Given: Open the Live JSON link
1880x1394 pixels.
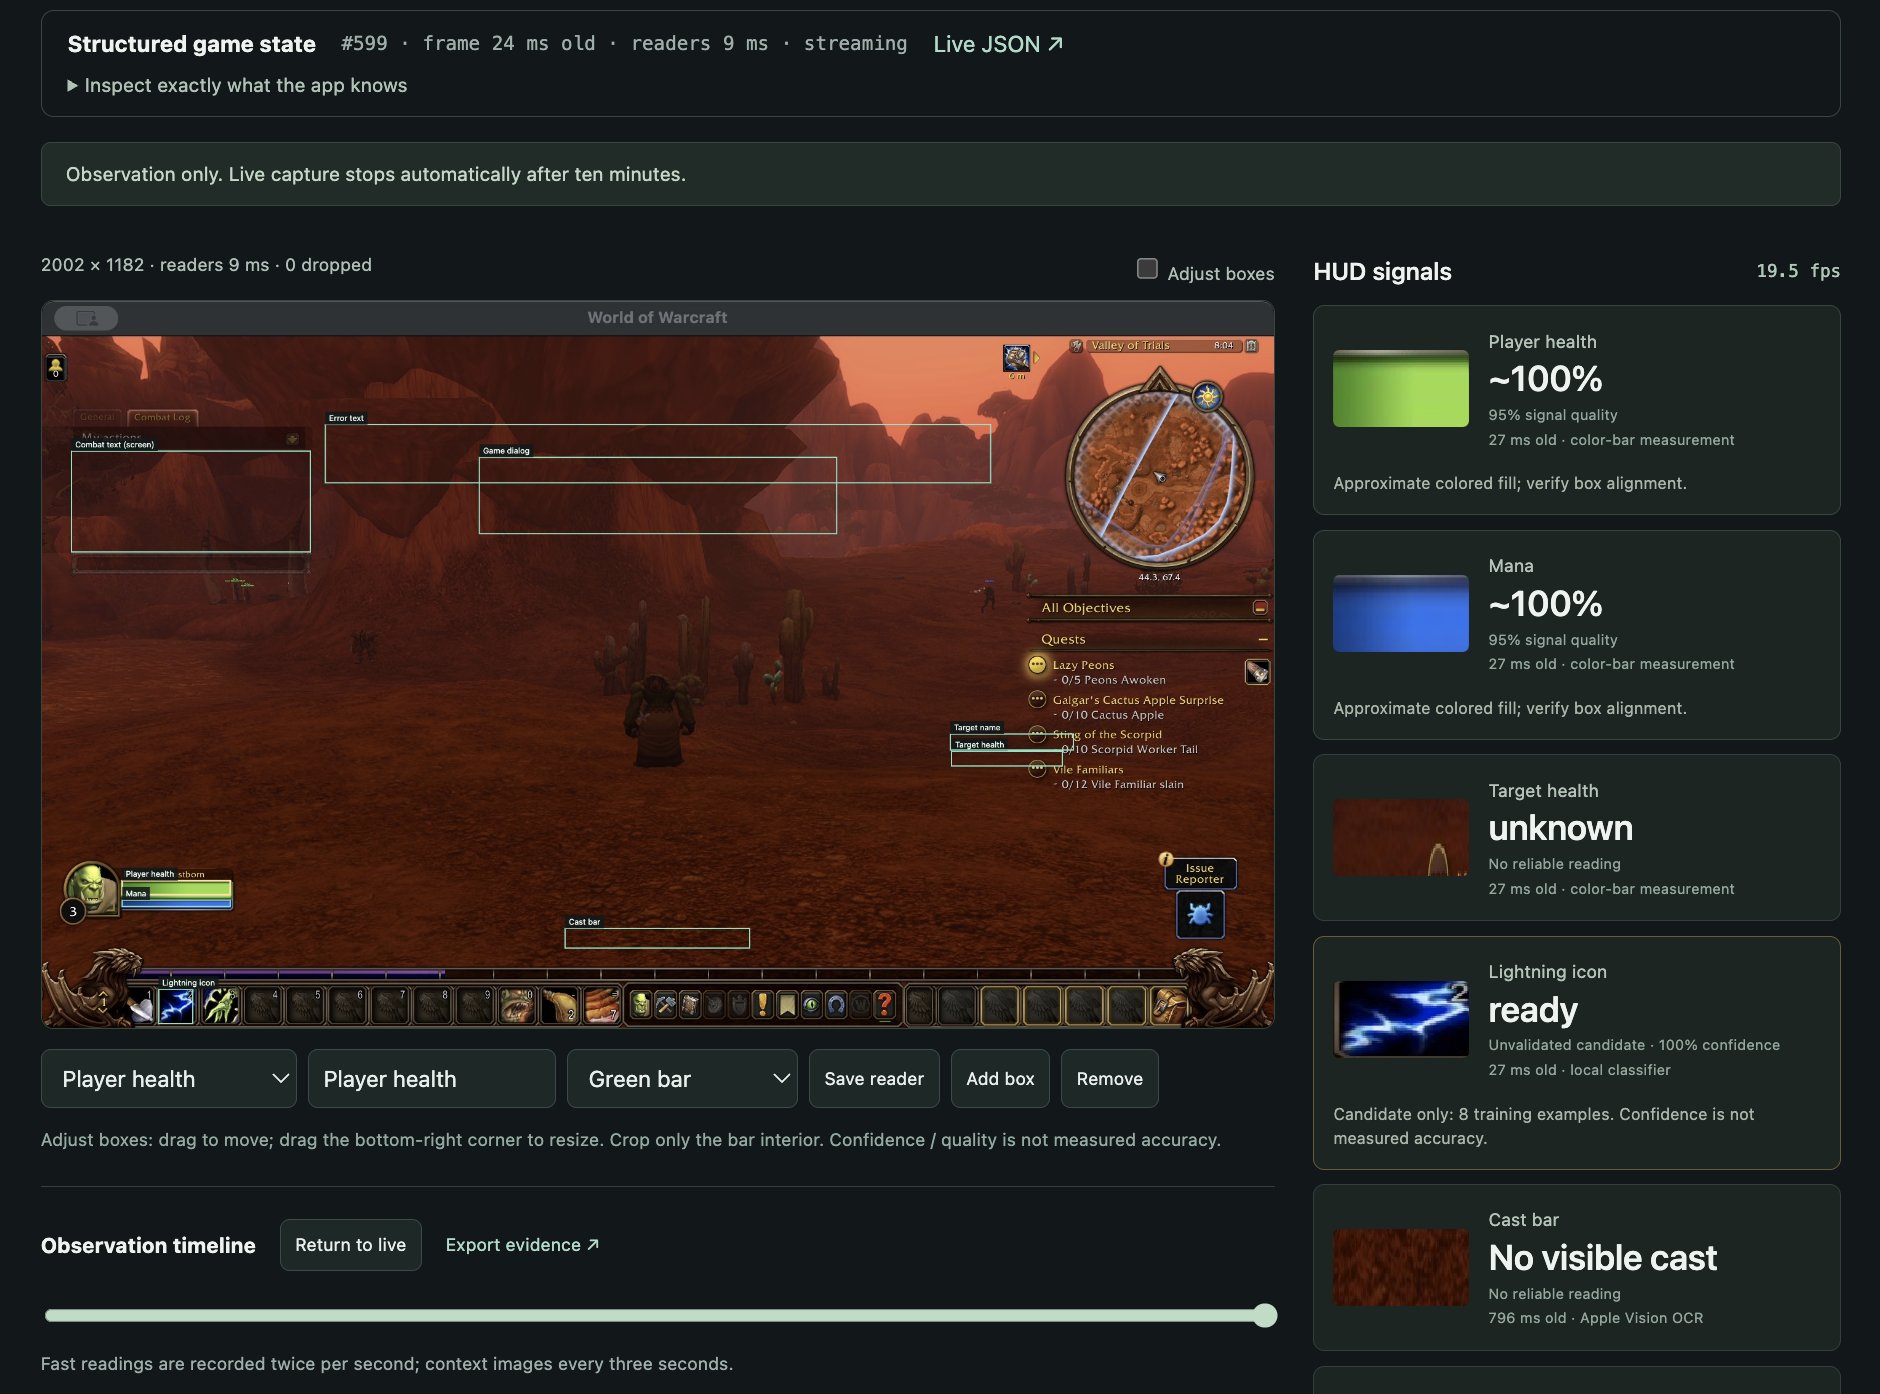Looking at the screenshot, I should [998, 44].
